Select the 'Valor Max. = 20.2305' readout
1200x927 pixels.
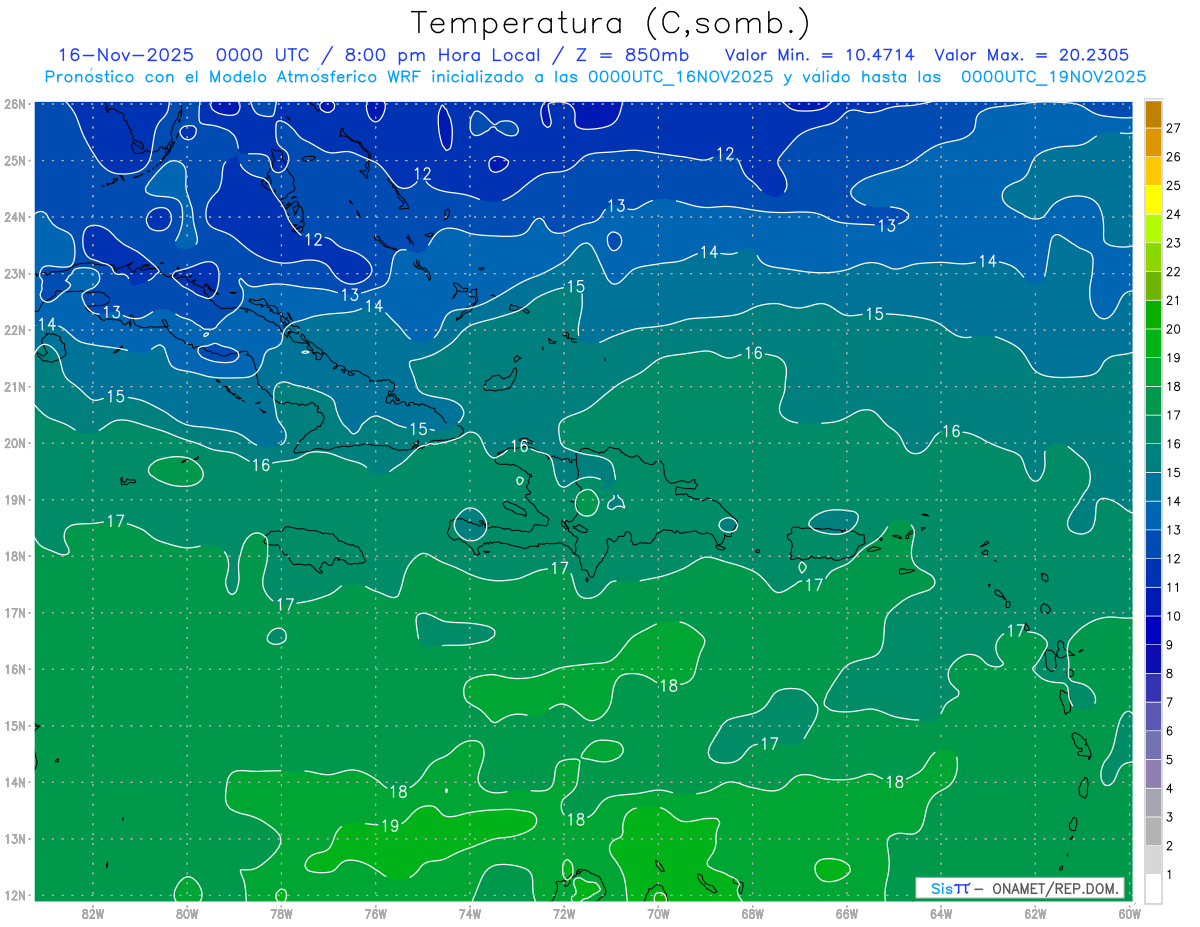coord(1032,55)
